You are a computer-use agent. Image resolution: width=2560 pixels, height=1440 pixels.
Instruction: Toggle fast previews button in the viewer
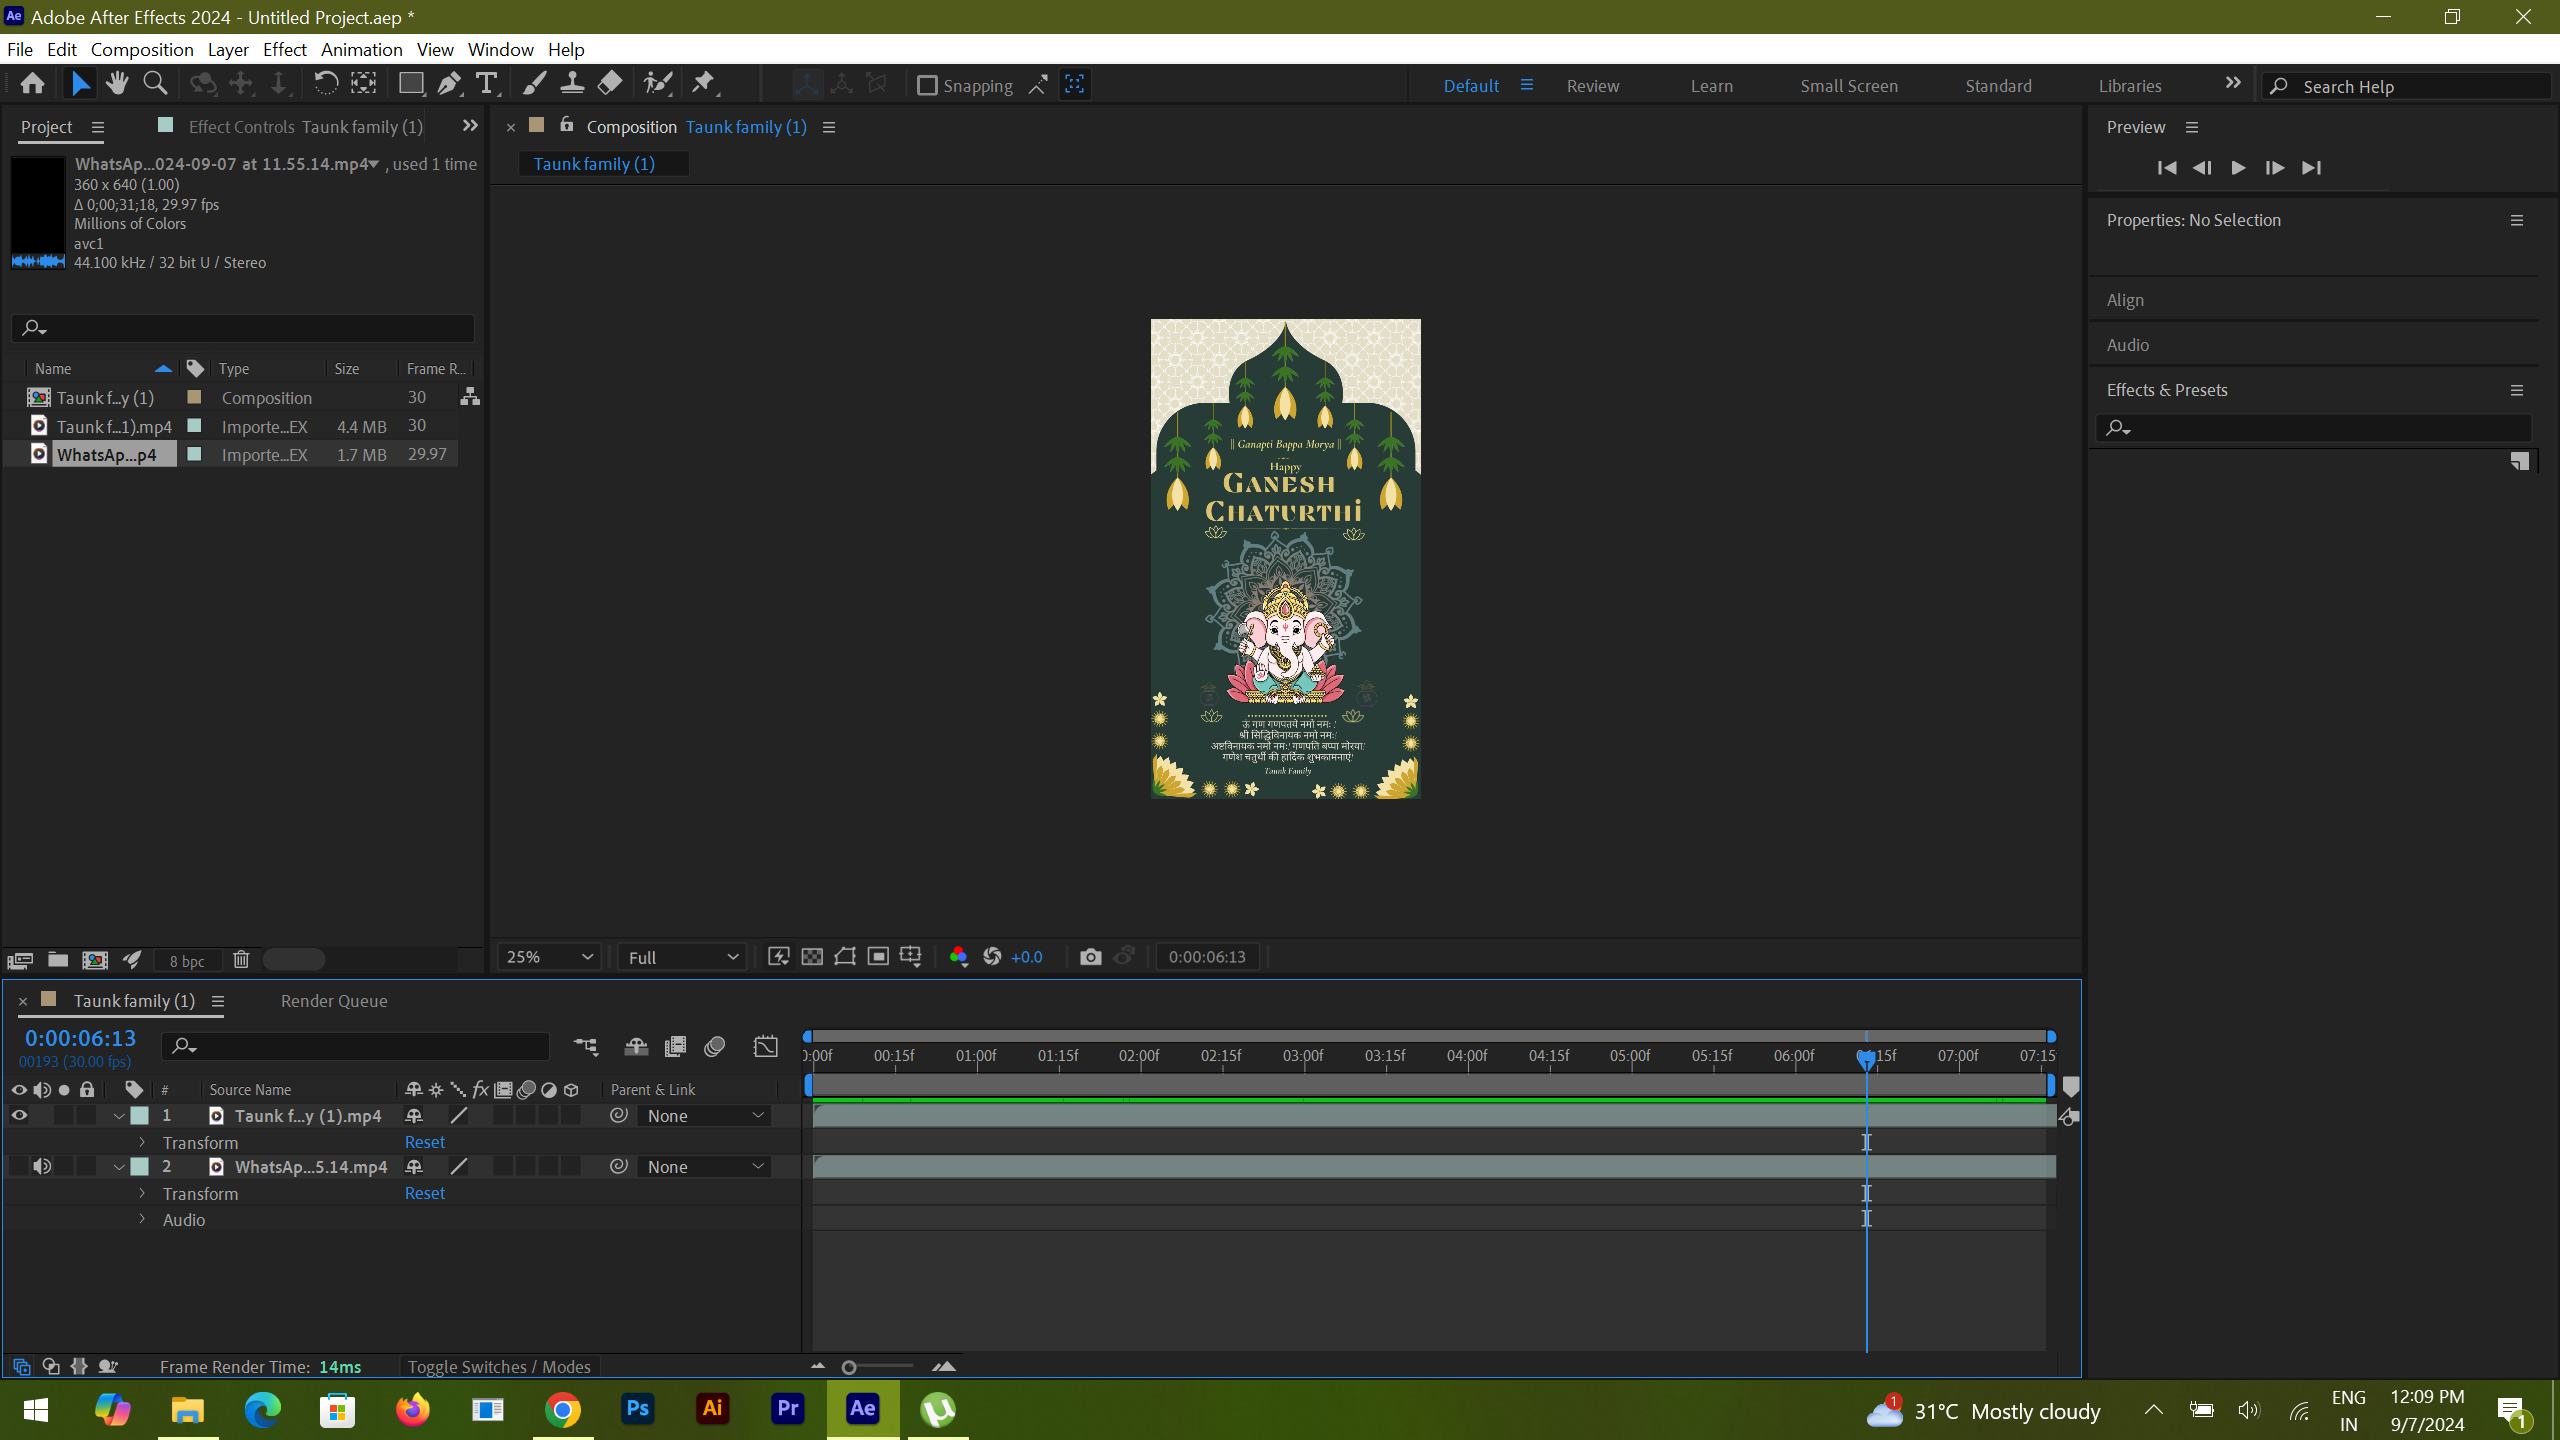tap(779, 957)
